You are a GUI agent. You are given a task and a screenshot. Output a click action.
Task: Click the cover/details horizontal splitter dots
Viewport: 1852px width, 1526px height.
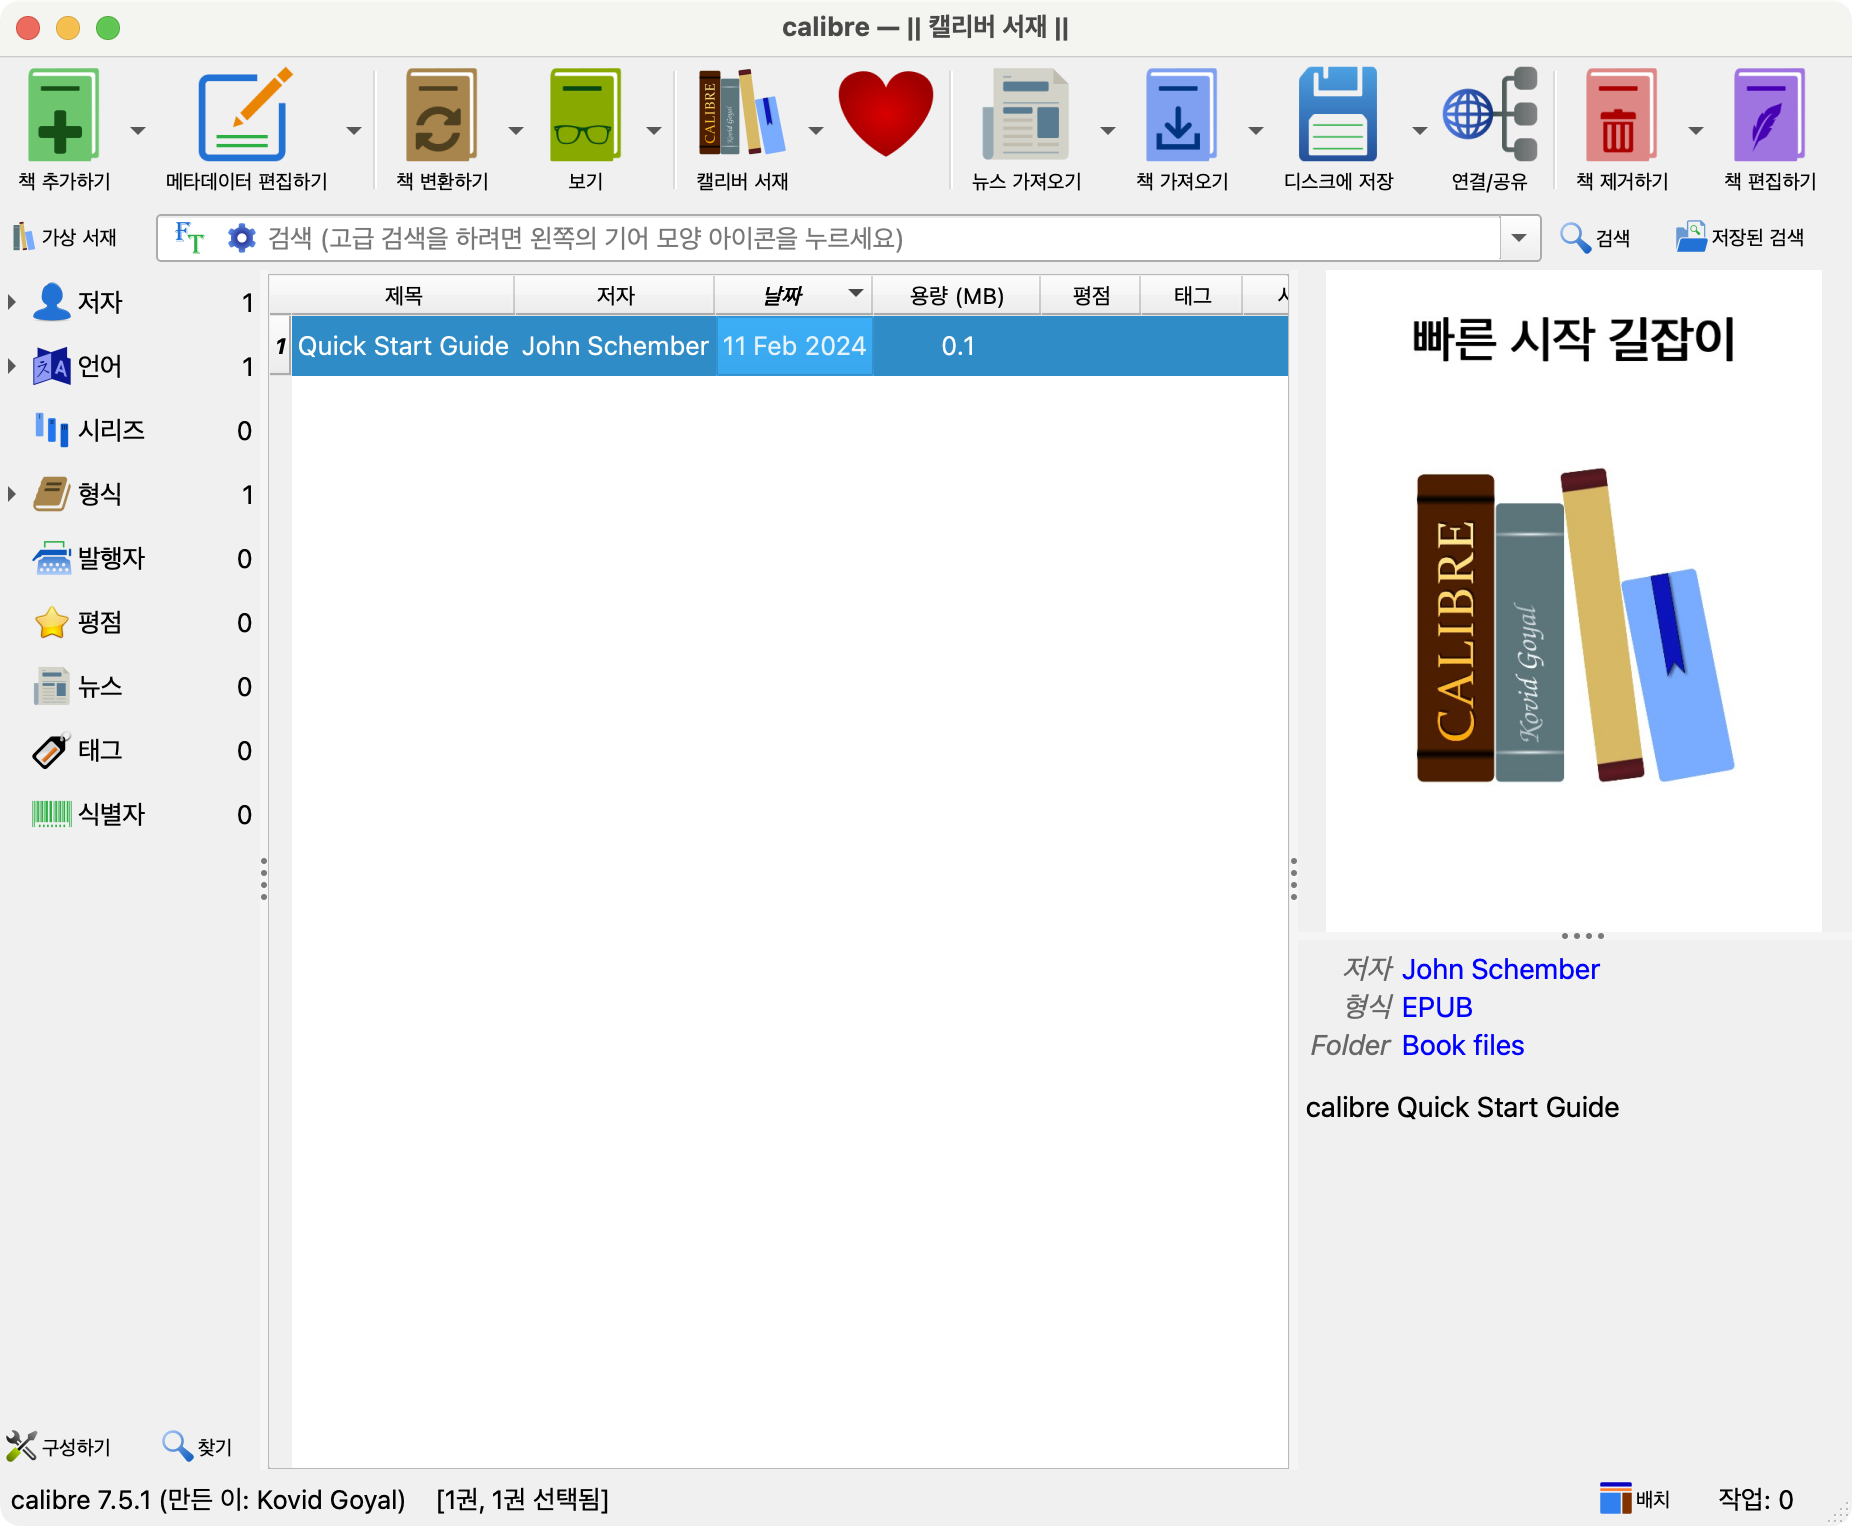1583,936
